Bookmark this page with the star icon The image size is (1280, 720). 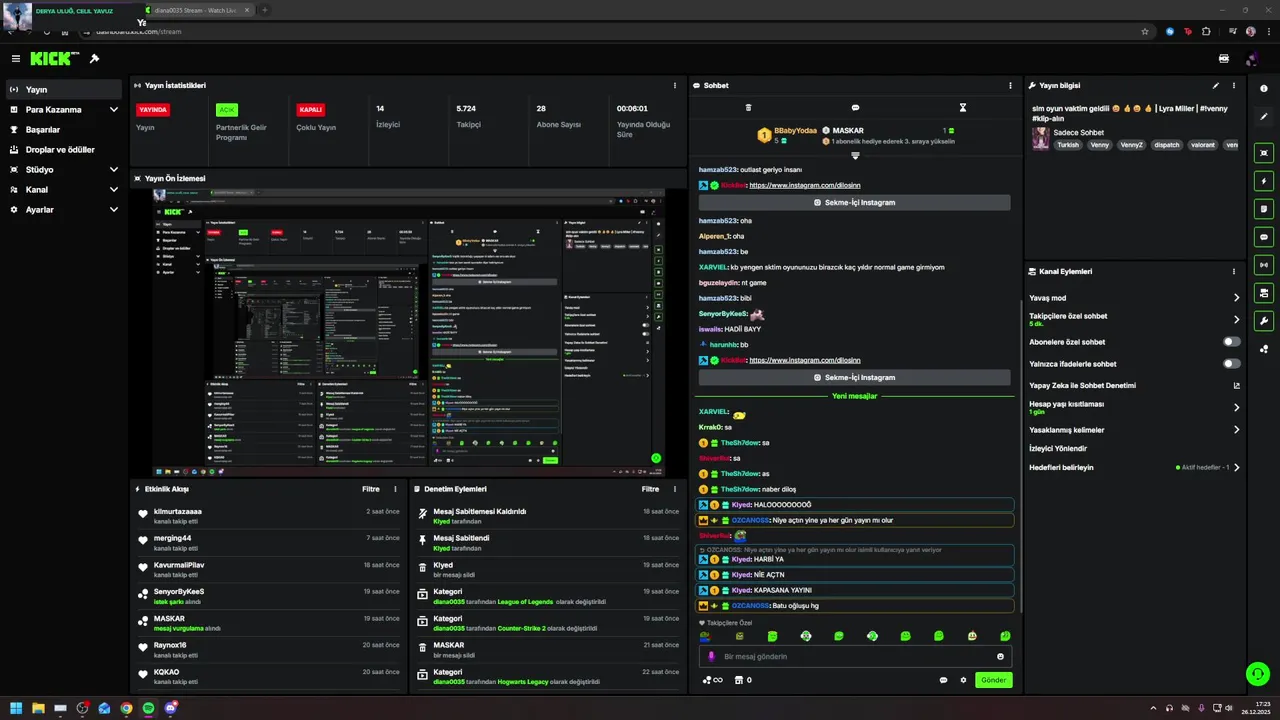1145,31
